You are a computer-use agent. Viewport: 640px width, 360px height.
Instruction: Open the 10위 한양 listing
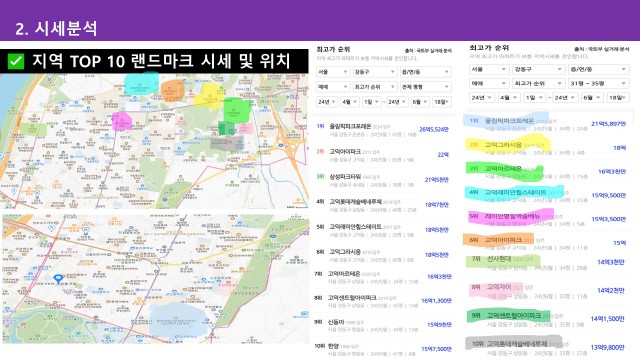click(383, 349)
